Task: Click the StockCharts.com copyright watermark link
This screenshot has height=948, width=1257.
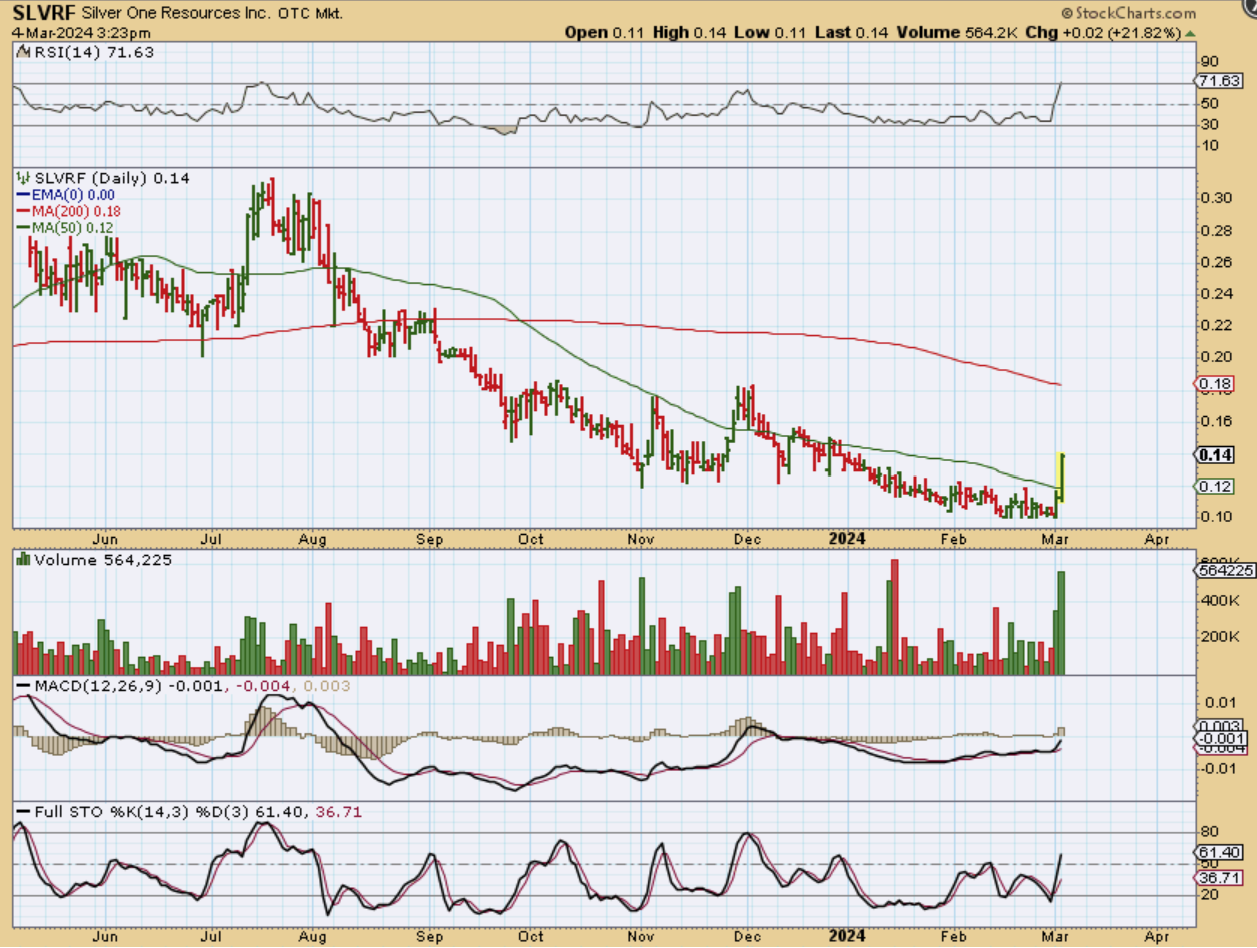Action: pos(1129,13)
